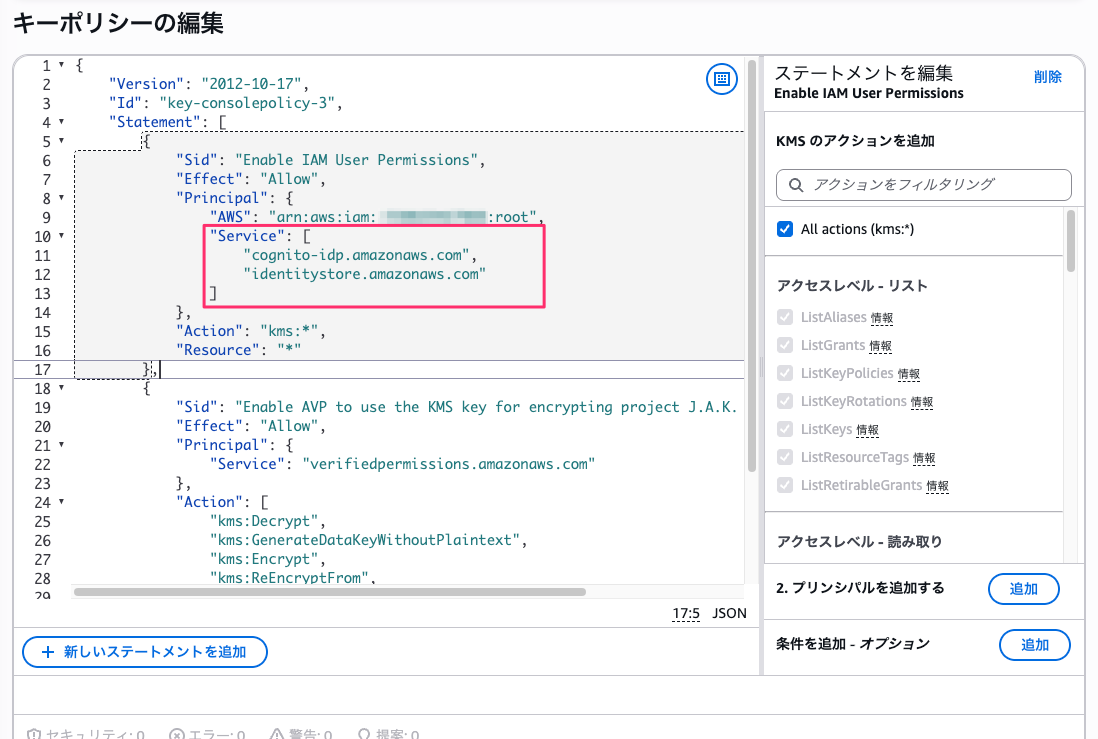Collapse the Service array fold at line 10
The height and width of the screenshot is (739, 1098).
pyautogui.click(x=62, y=235)
